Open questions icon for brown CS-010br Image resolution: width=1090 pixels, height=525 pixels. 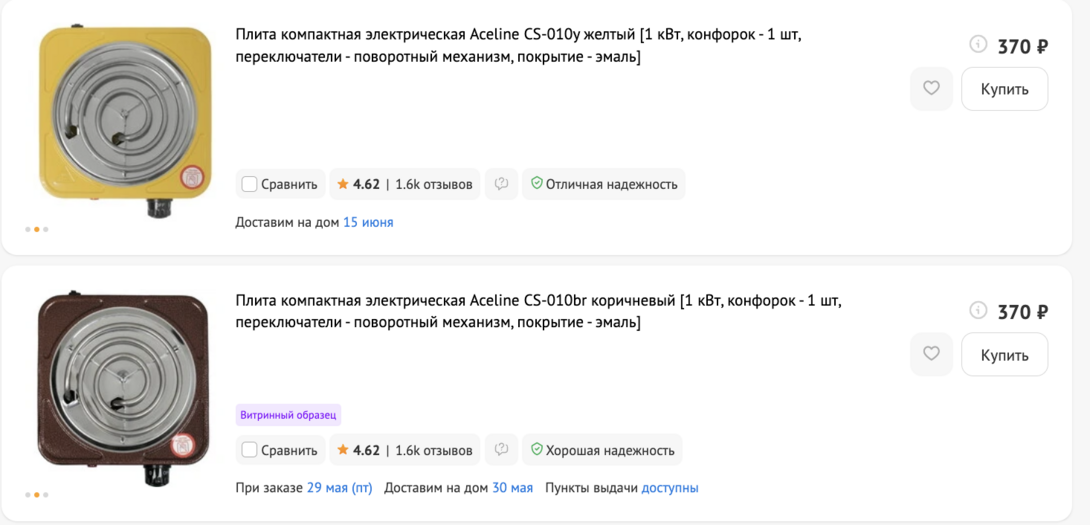tap(501, 450)
